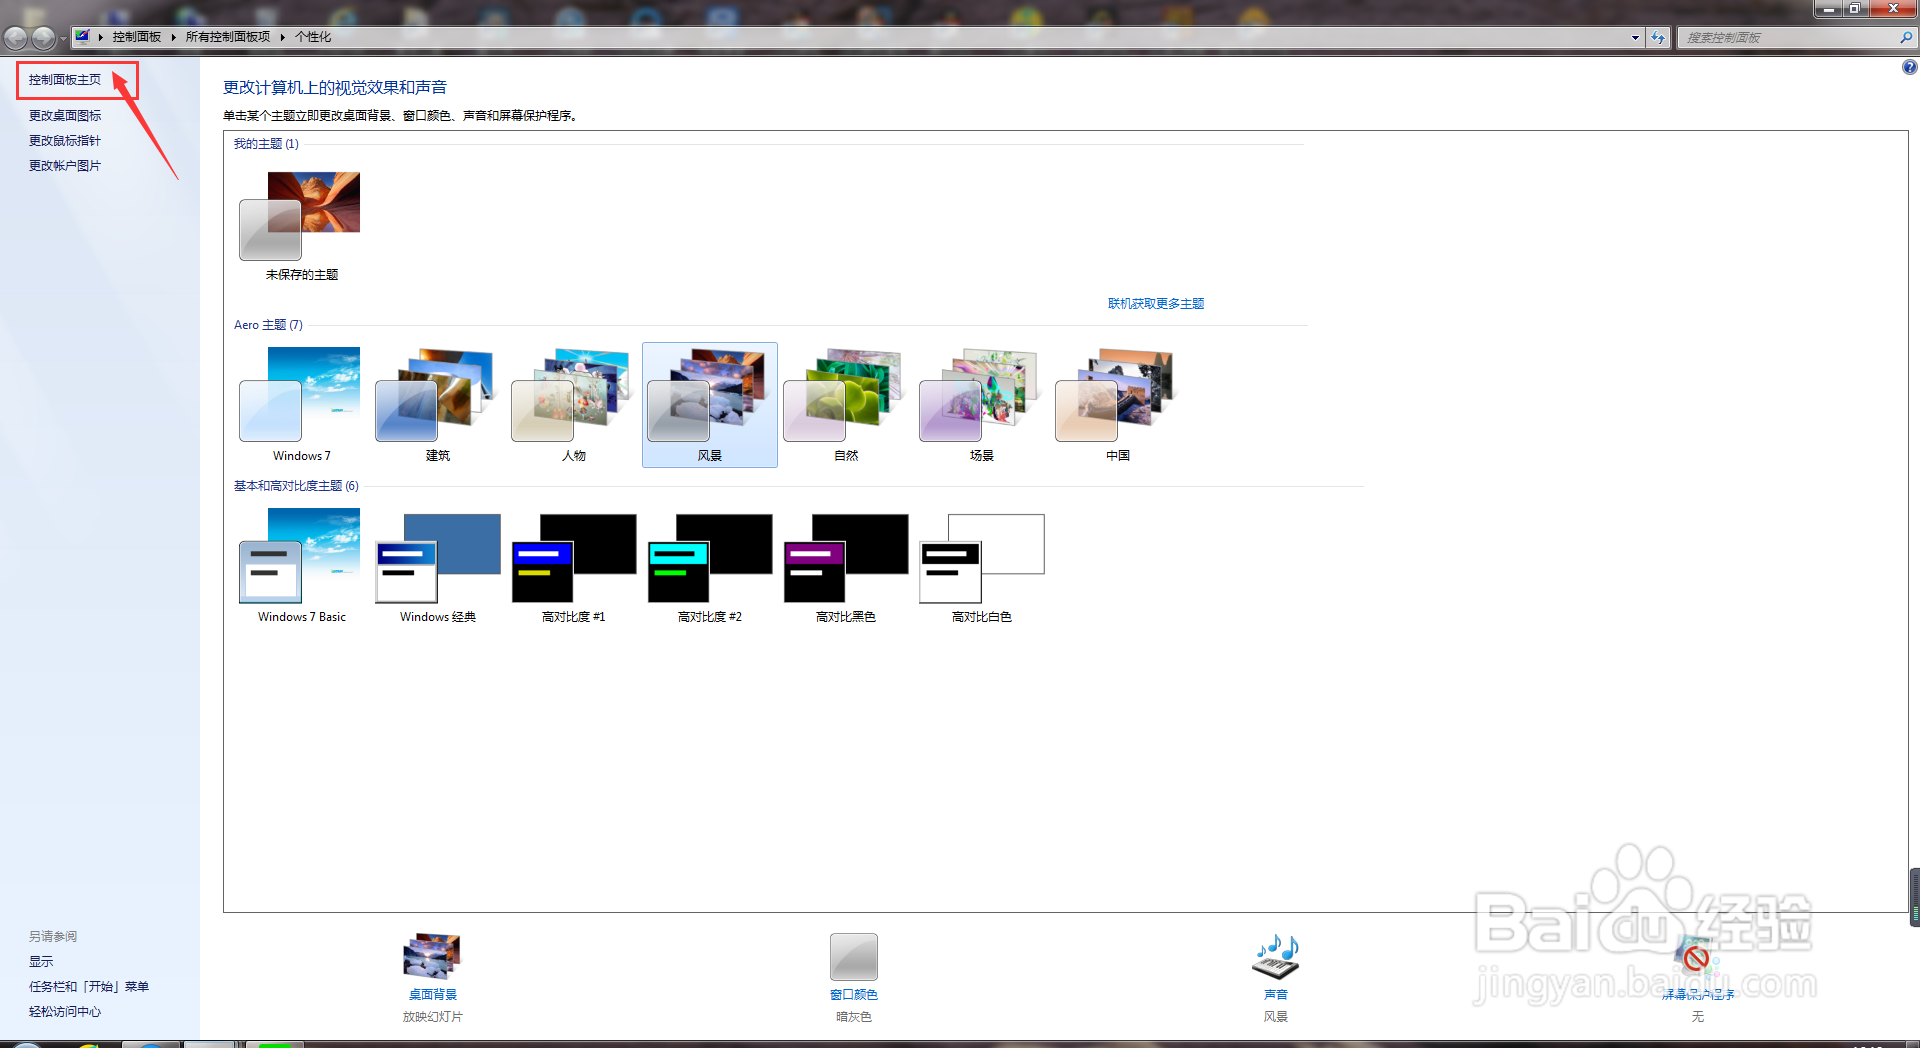The width and height of the screenshot is (1920, 1048).
Task: Expand the arrow before 控制面板 breadcrumb
Action: pyautogui.click(x=101, y=37)
